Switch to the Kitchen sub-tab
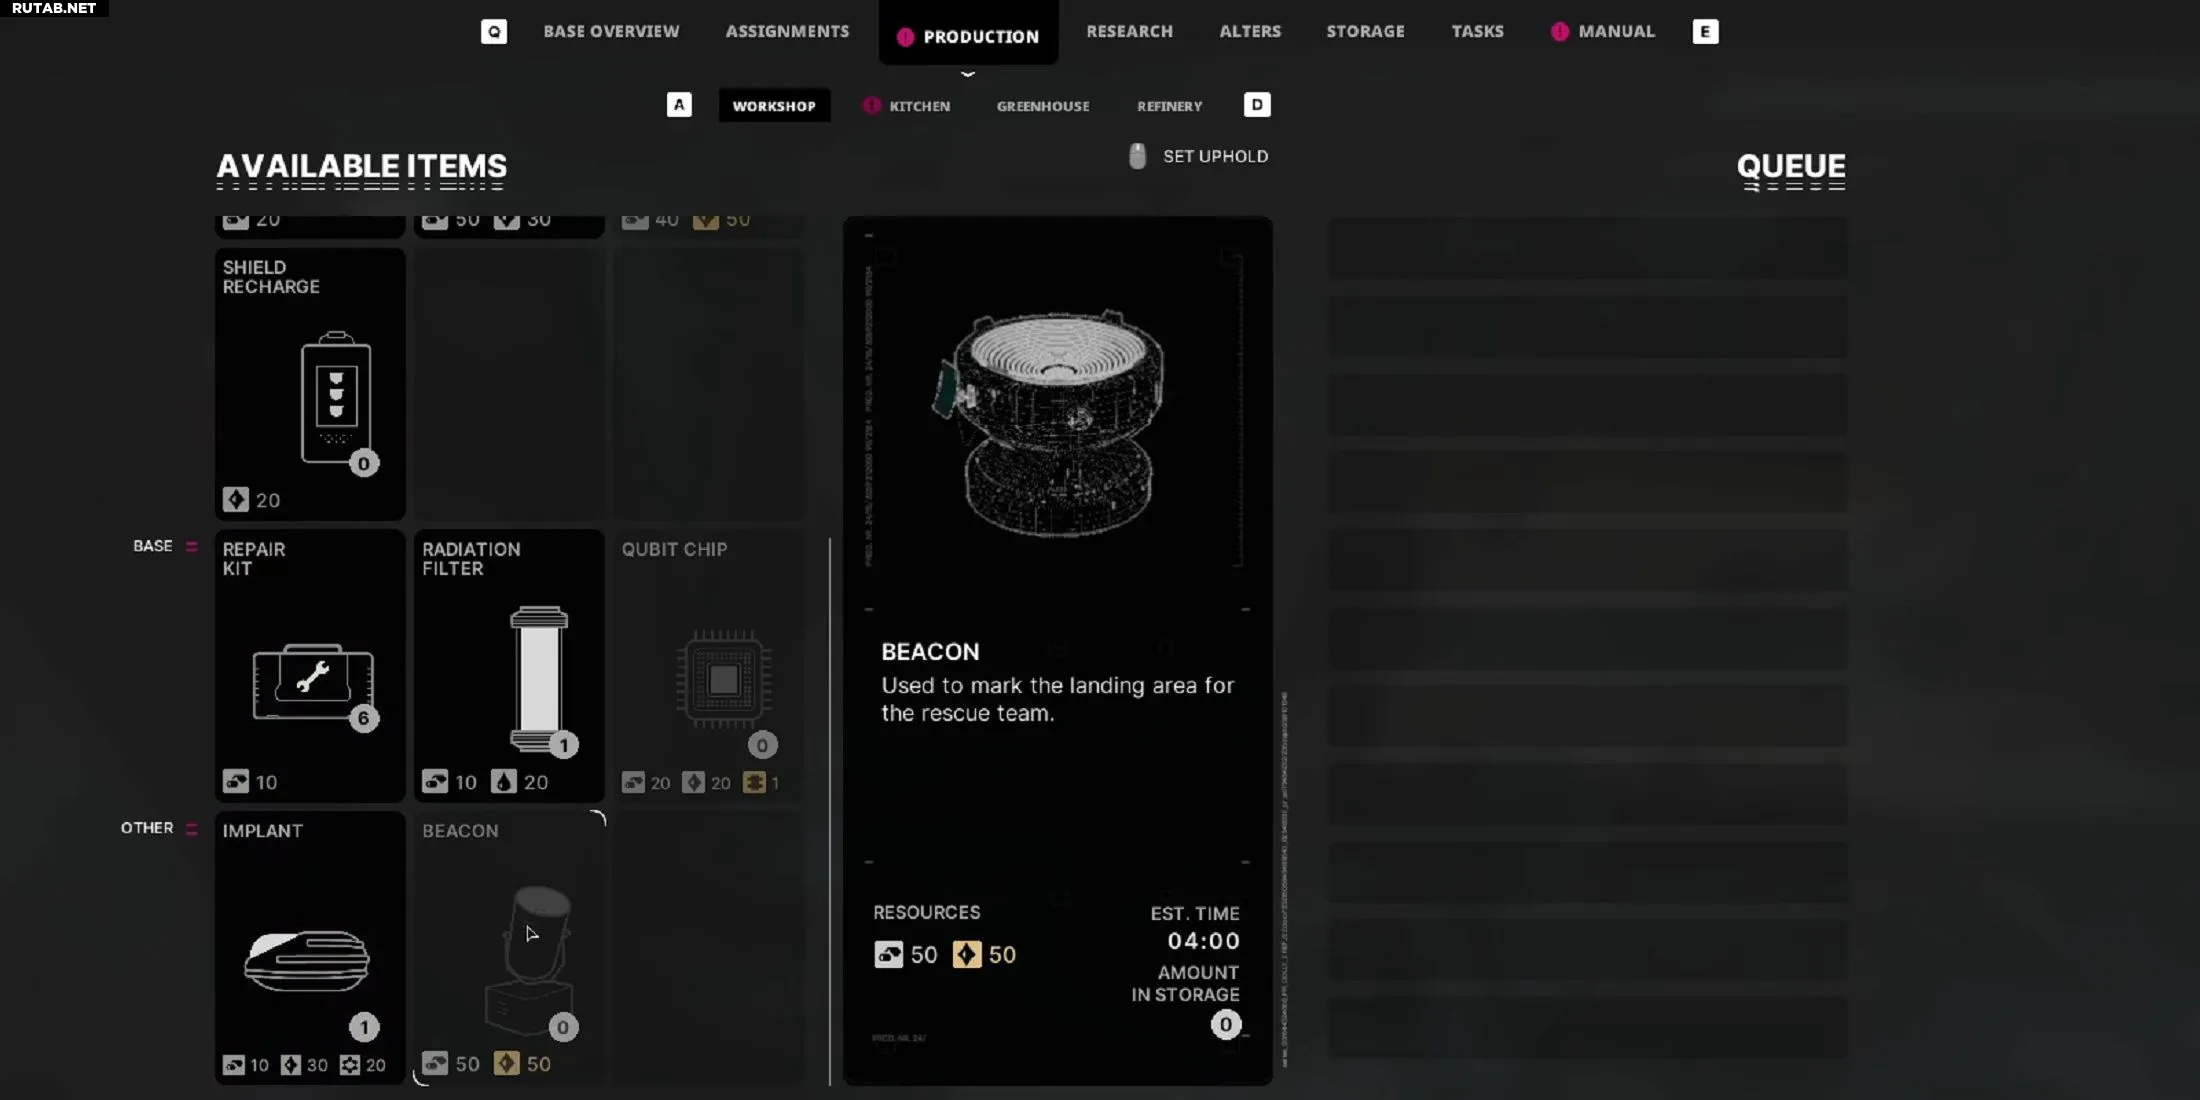 click(x=919, y=105)
